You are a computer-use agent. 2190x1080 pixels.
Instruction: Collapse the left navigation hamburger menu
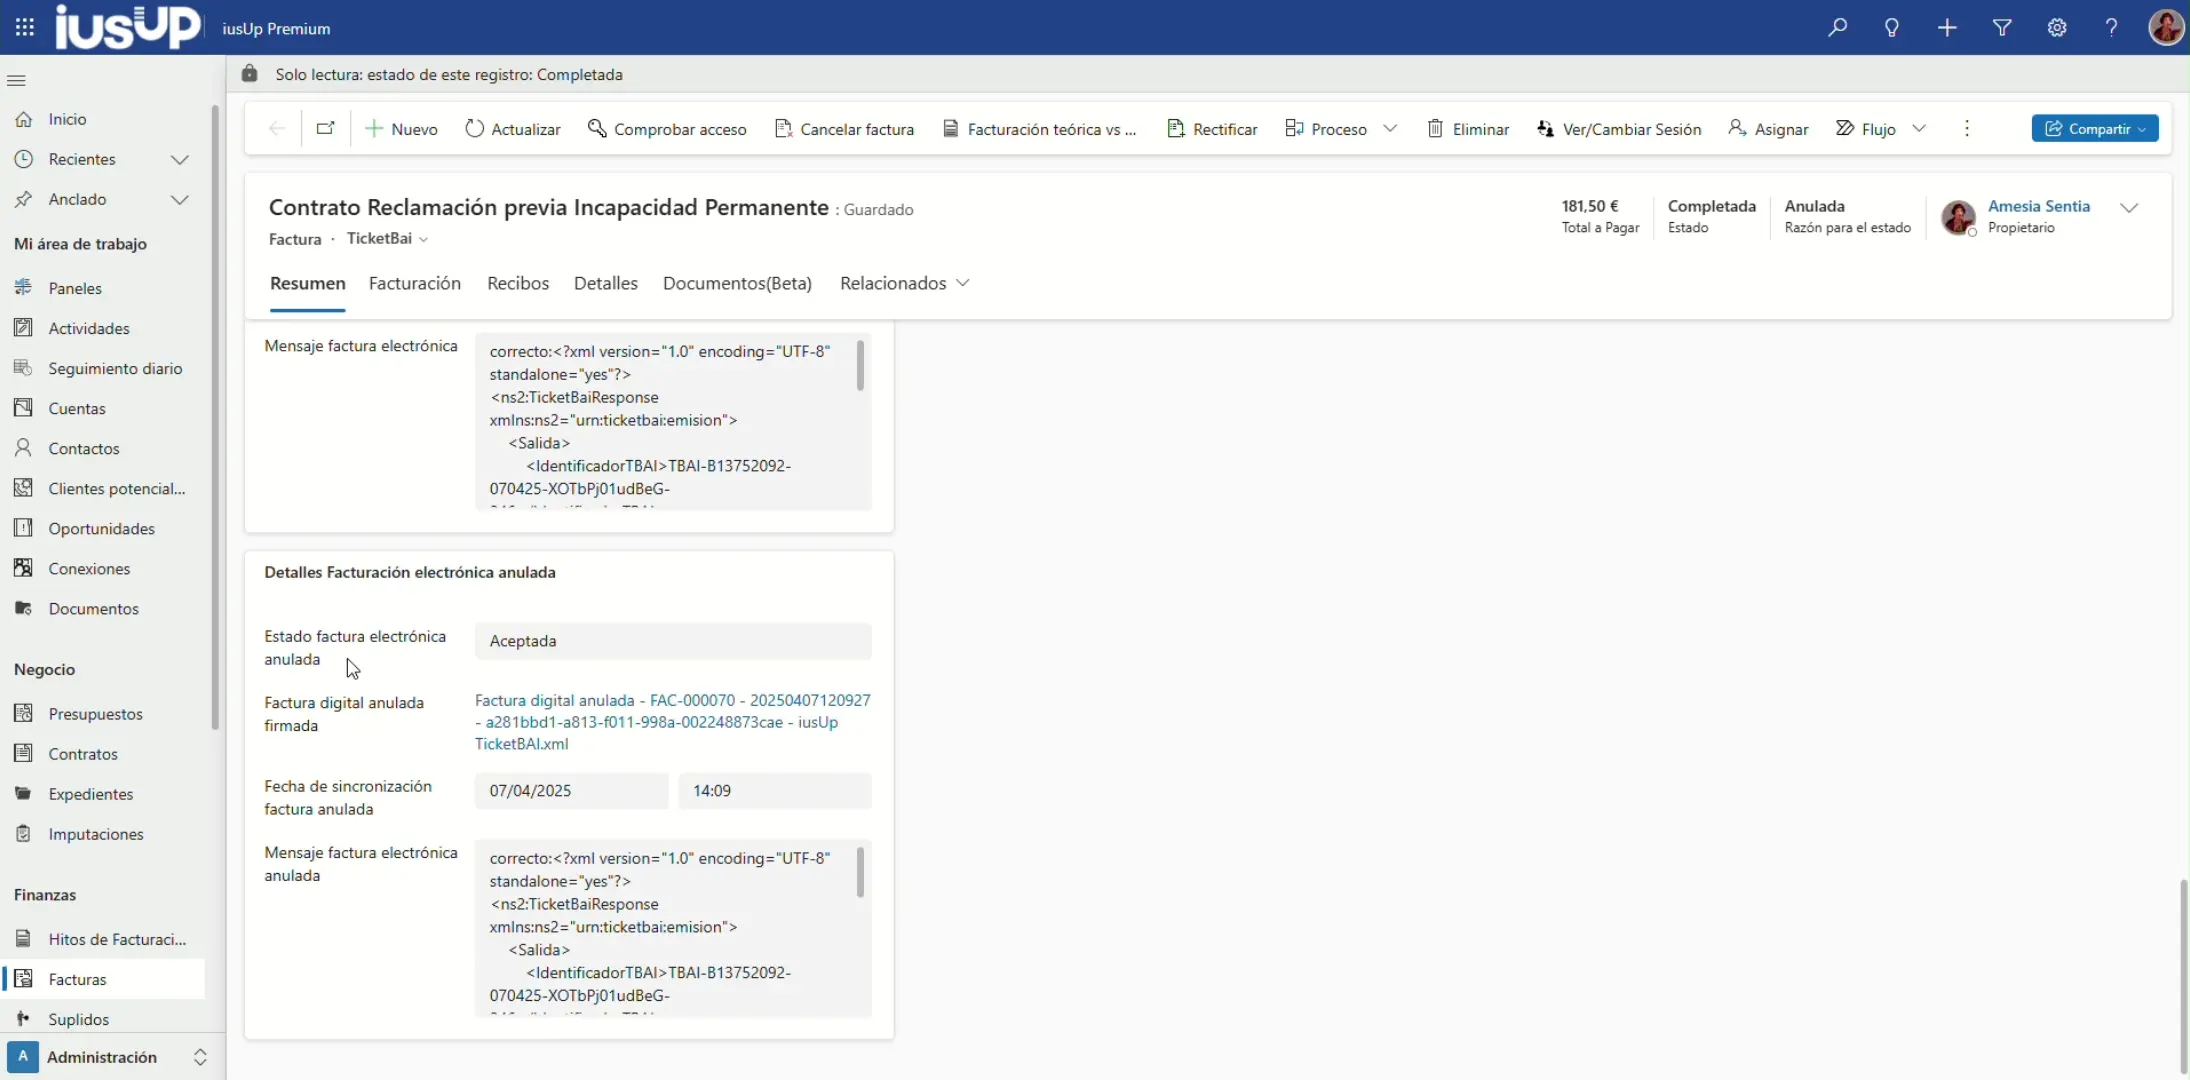[x=17, y=80]
